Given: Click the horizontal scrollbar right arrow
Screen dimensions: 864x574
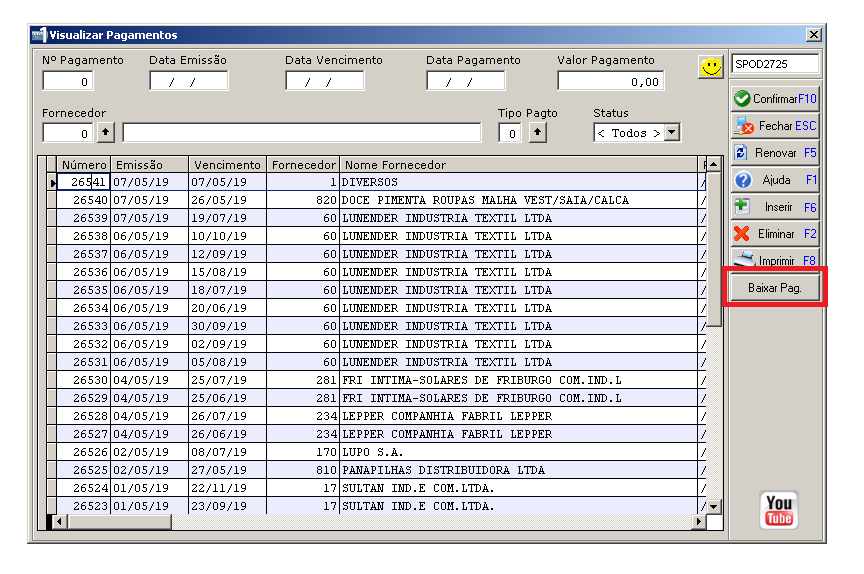Looking at the screenshot, I should (x=699, y=521).
